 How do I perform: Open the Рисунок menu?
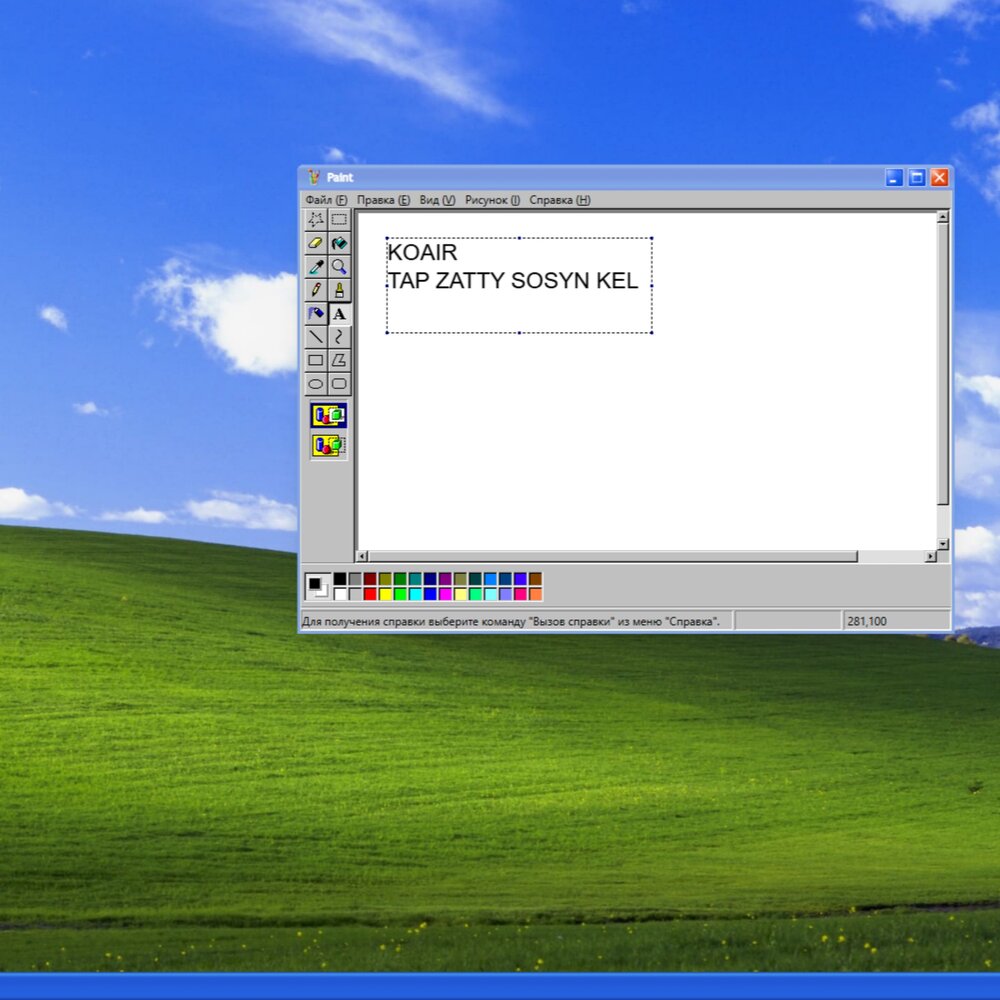coord(492,200)
